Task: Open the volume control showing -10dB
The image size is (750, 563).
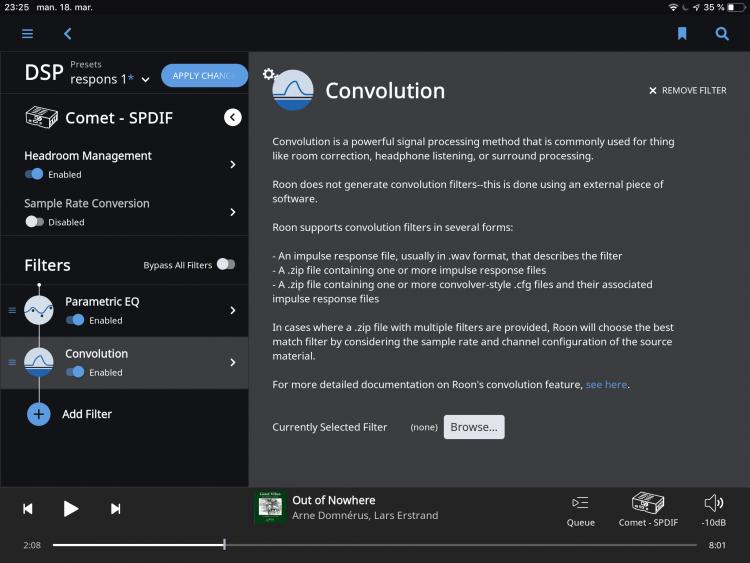Action: pyautogui.click(x=714, y=511)
